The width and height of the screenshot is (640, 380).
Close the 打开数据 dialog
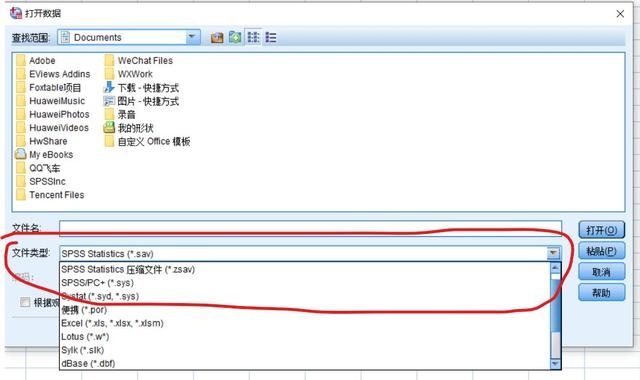point(620,14)
